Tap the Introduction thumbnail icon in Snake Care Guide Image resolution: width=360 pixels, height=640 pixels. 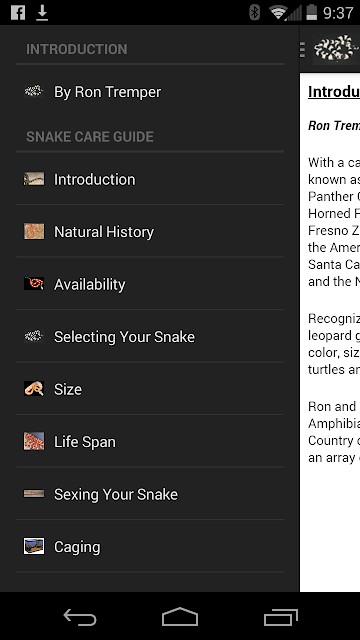[x=34, y=179]
